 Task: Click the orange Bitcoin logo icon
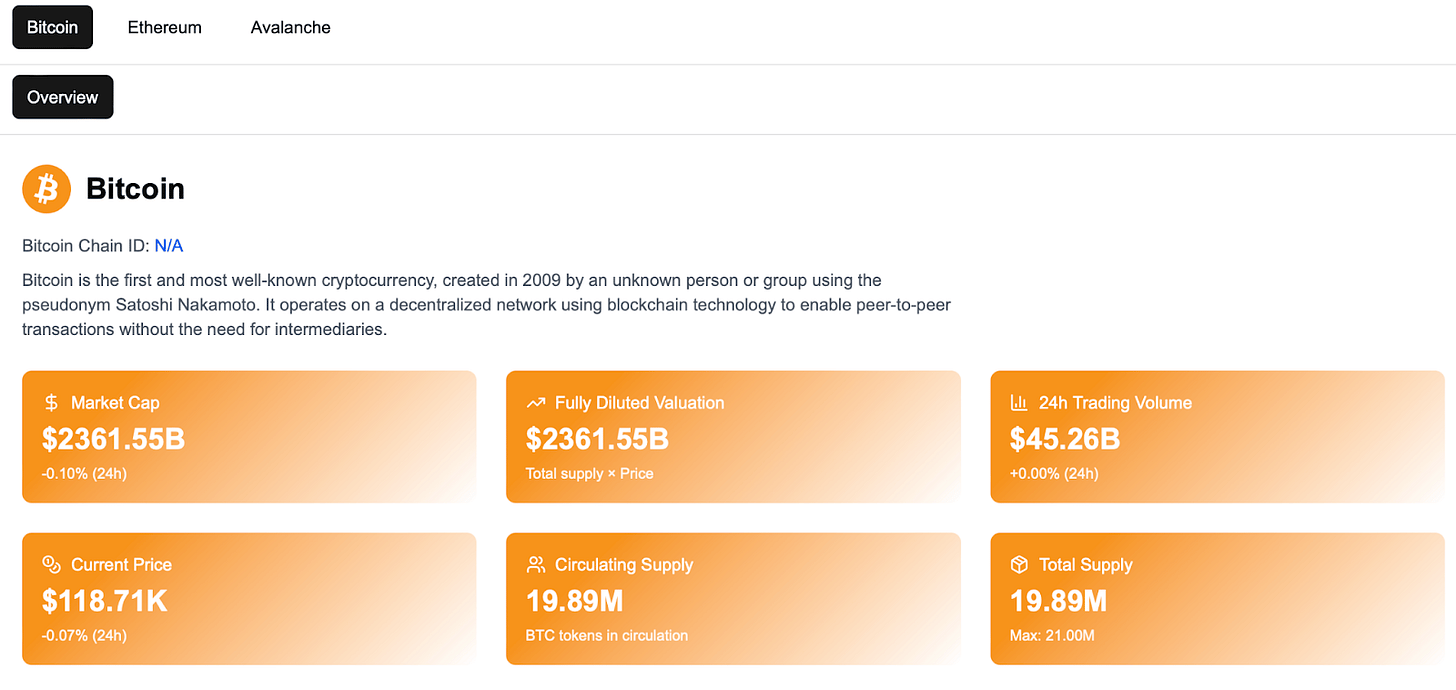tap(46, 189)
